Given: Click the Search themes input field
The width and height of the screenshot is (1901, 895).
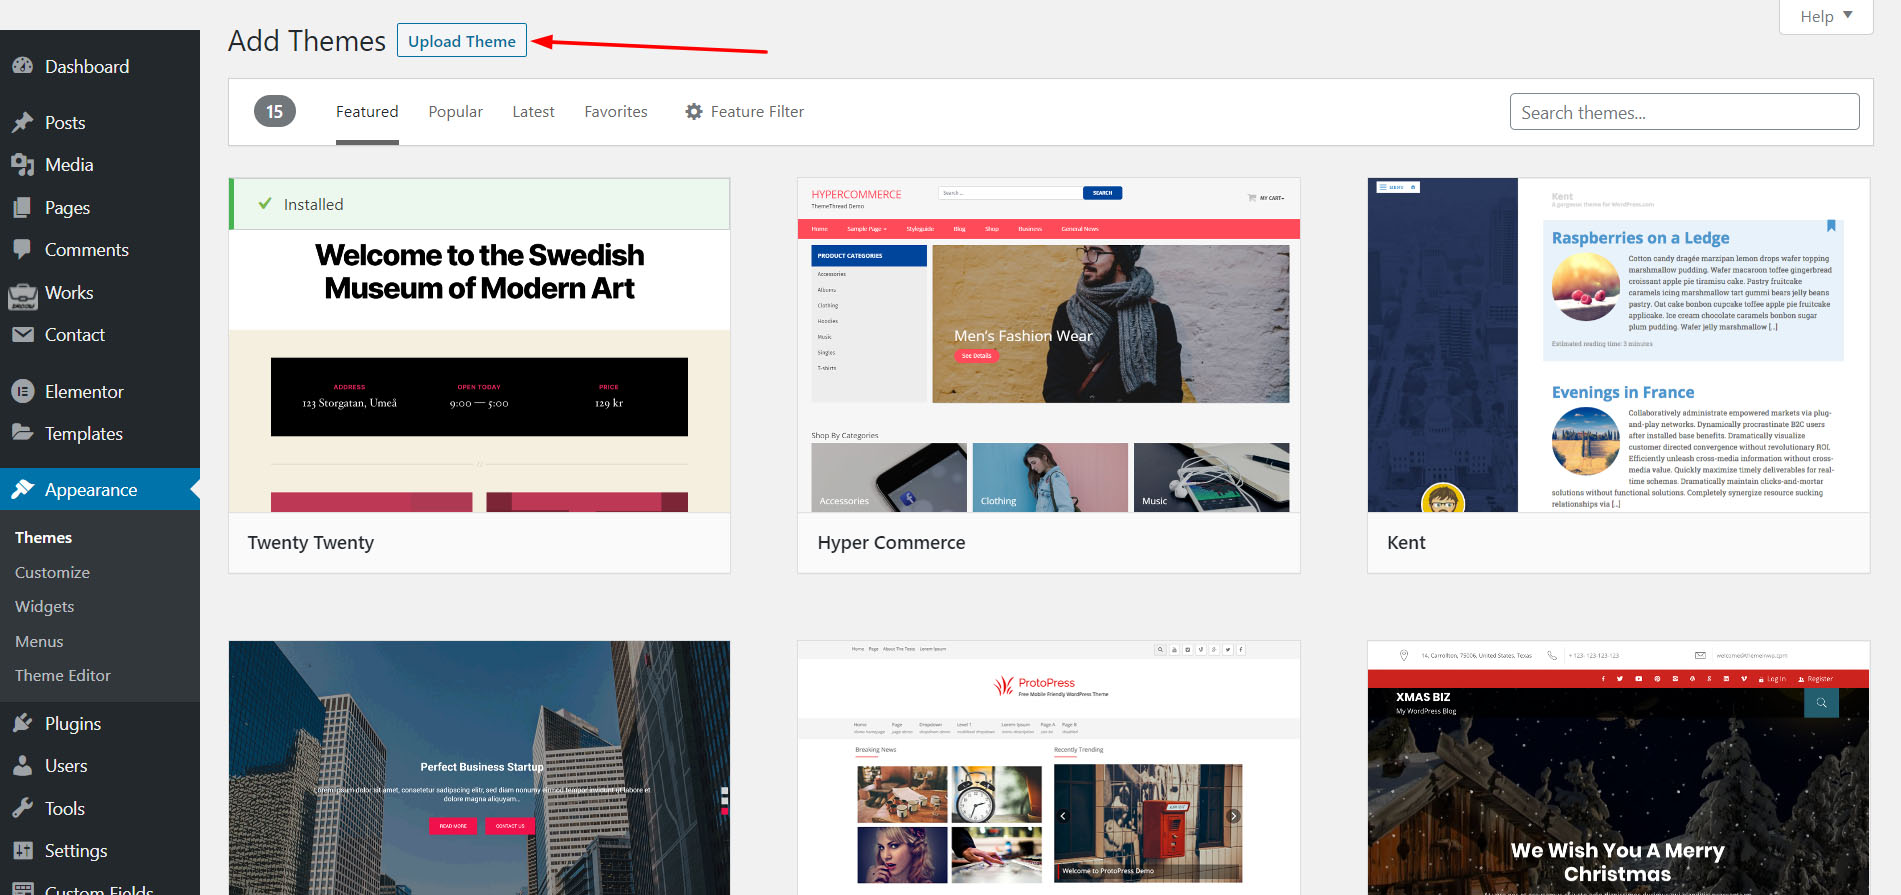Looking at the screenshot, I should 1684,112.
